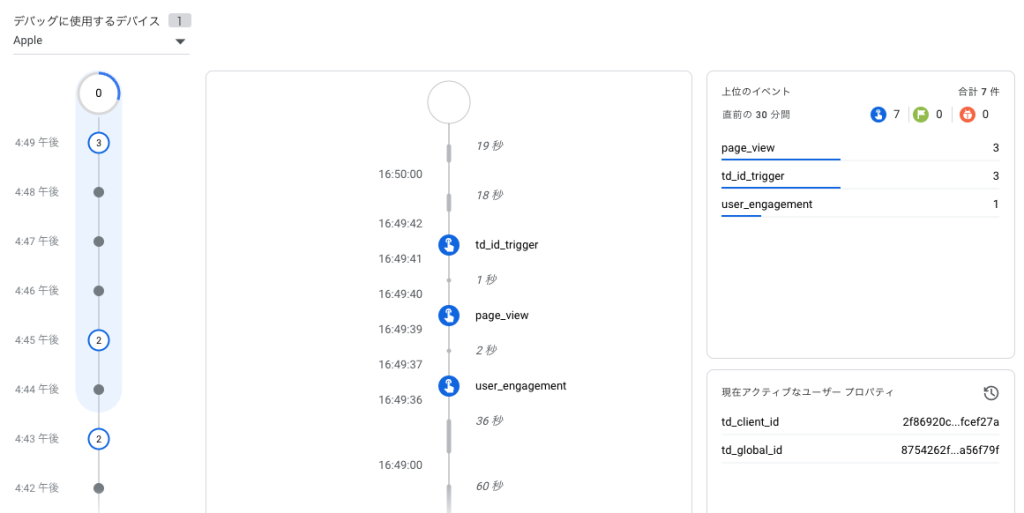
Task: Select the 4:43 午後 minute bubble
Action: (x=98, y=439)
